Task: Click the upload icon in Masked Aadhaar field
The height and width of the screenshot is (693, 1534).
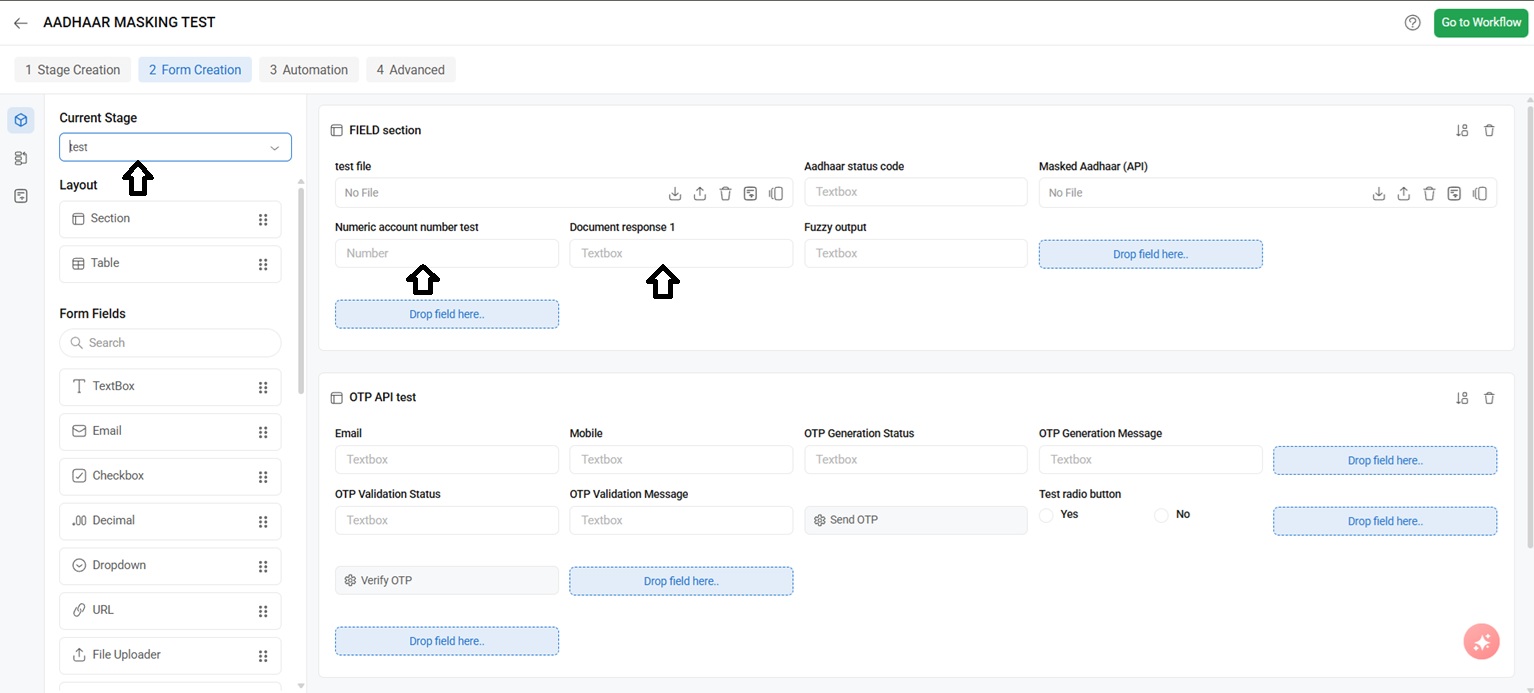Action: 1404,193
